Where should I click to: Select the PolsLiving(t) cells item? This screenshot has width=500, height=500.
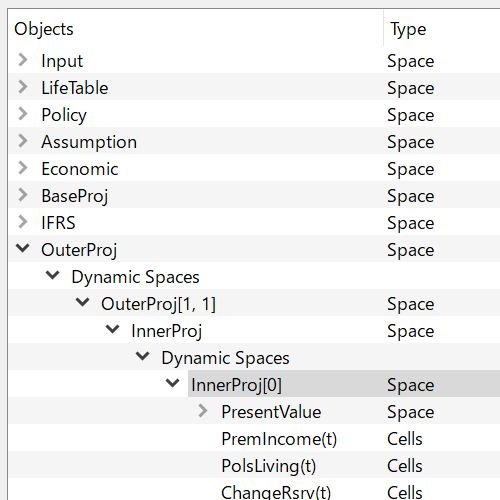(269, 466)
